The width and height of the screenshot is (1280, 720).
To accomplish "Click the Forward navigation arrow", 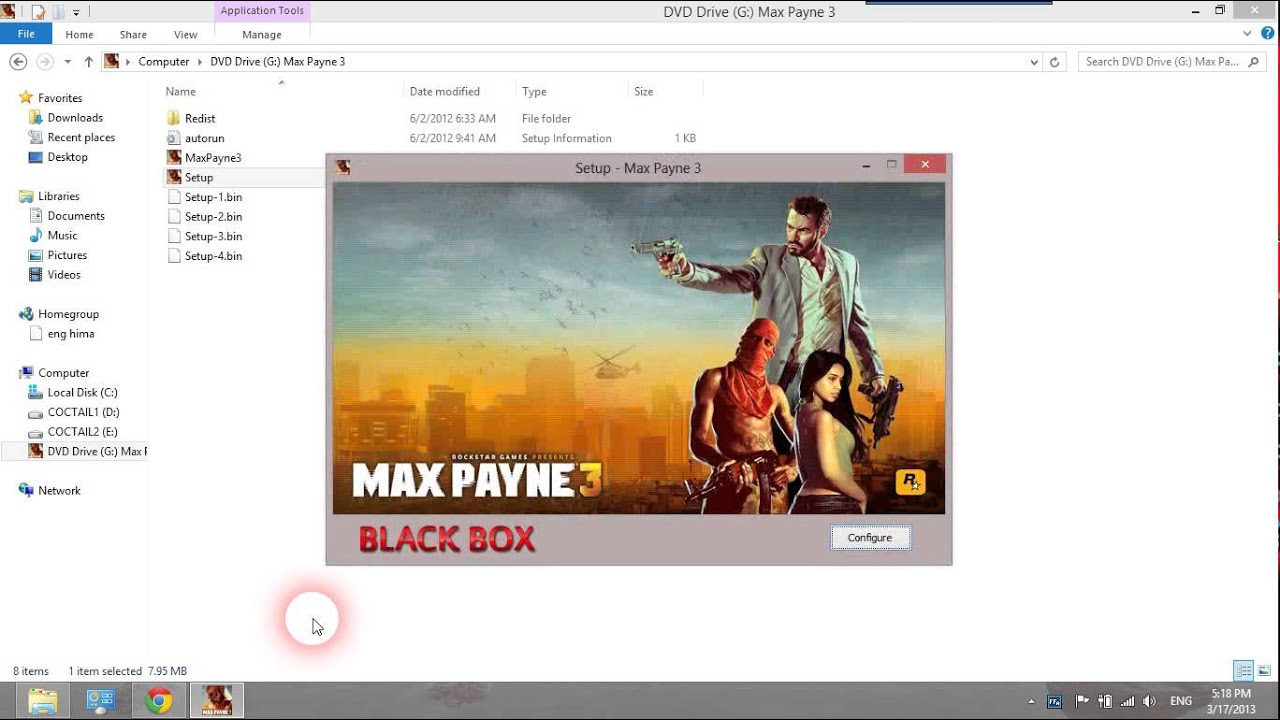I will click(x=44, y=61).
